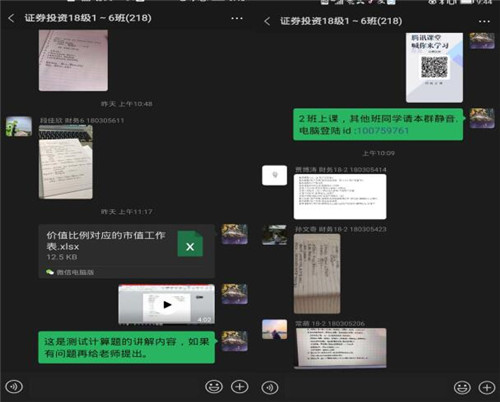Screen dimensions: 500x402
Task: Tap timestamp 昨天 上午11:17
Action: 127,212
